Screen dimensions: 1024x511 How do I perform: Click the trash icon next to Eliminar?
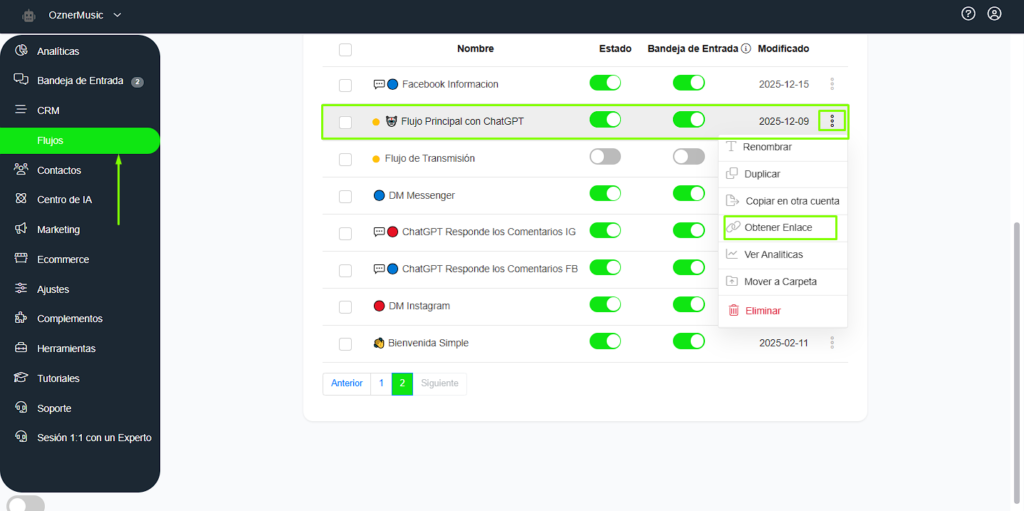[733, 311]
